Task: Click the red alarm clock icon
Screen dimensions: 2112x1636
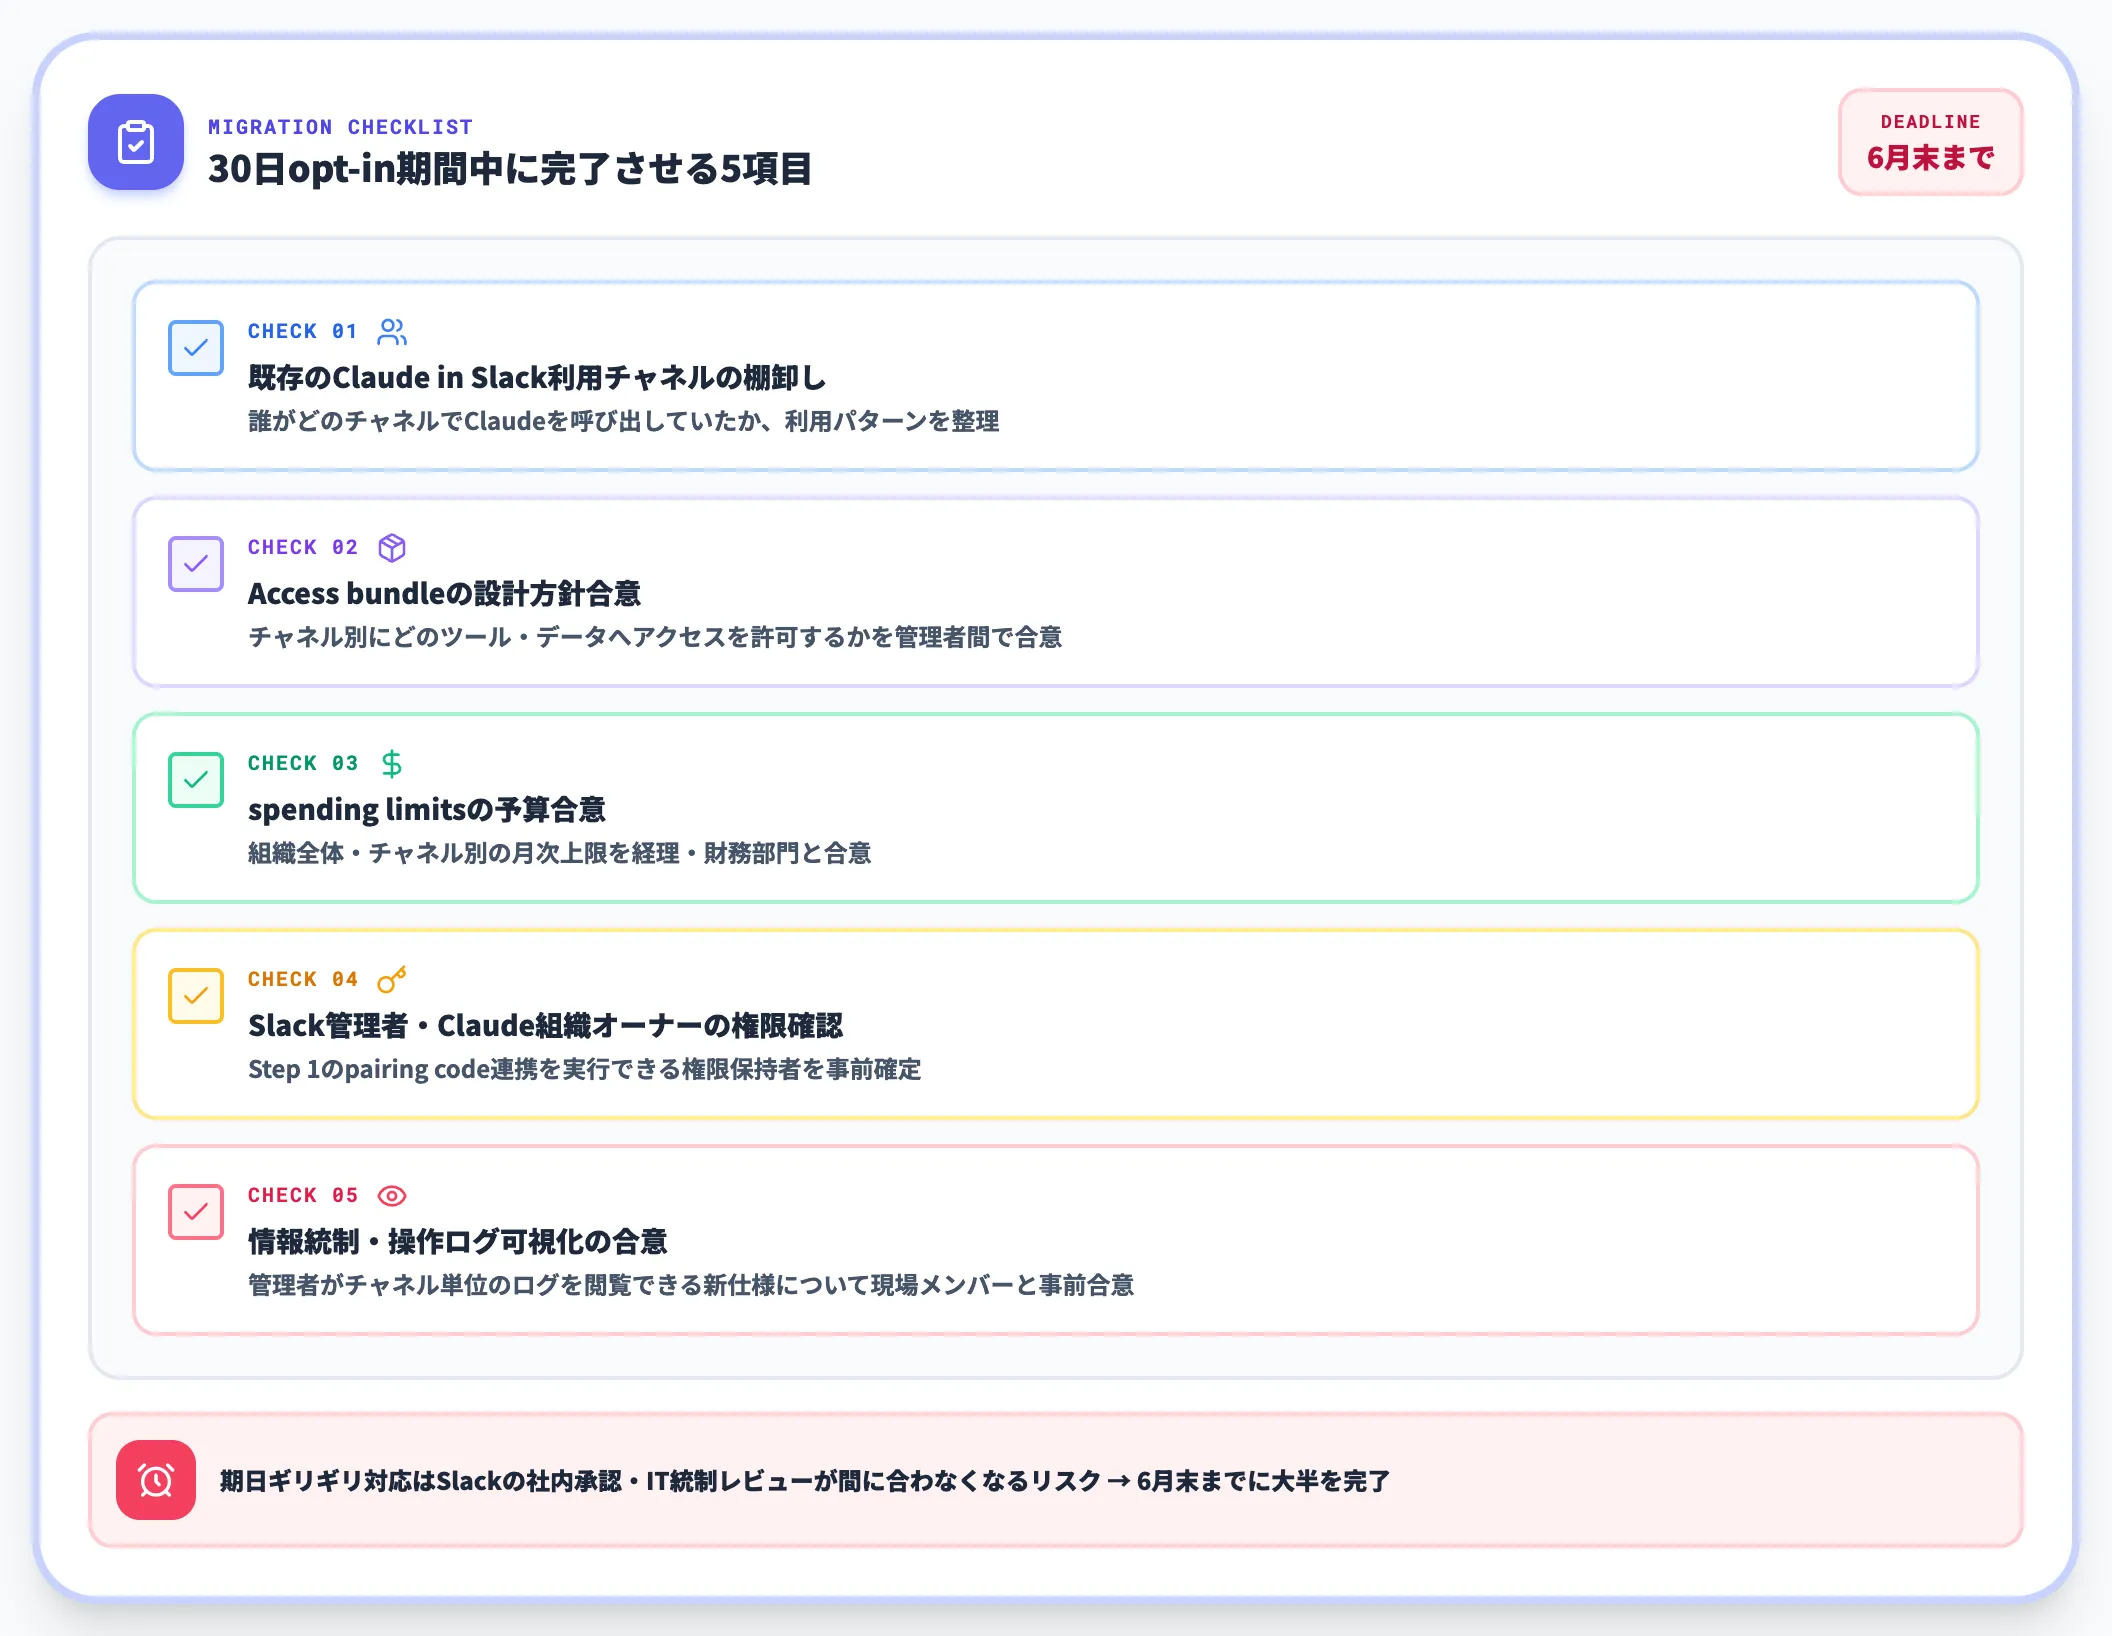Action: pos(156,1480)
